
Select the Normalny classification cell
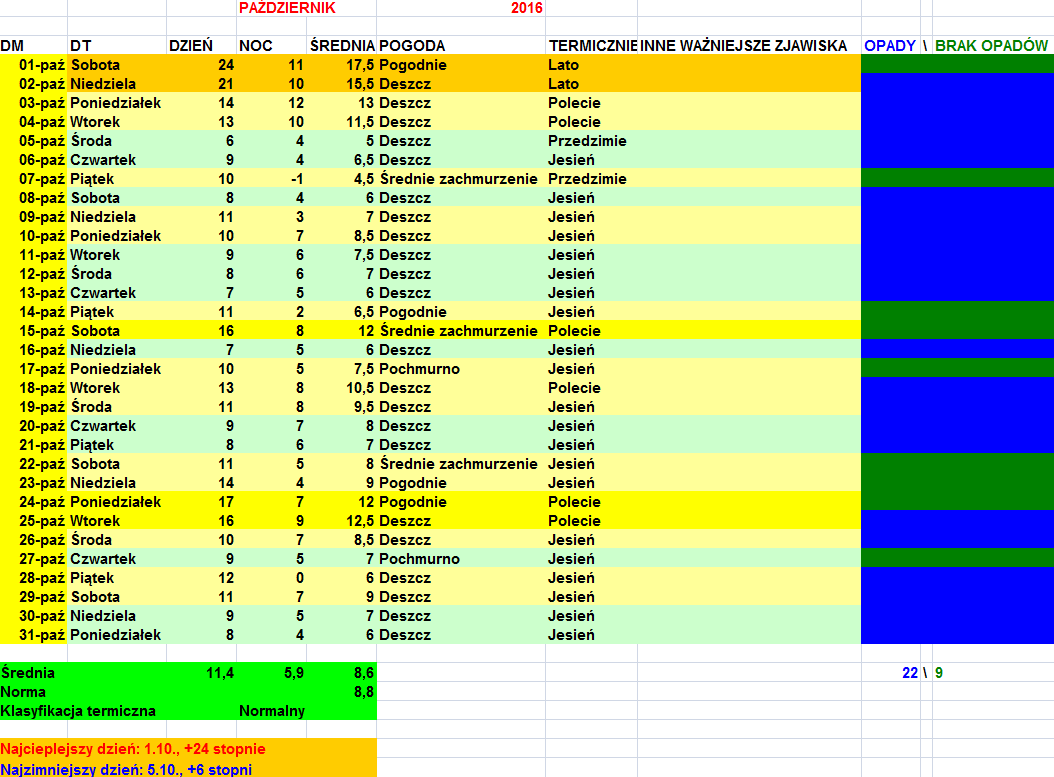[x=271, y=711]
